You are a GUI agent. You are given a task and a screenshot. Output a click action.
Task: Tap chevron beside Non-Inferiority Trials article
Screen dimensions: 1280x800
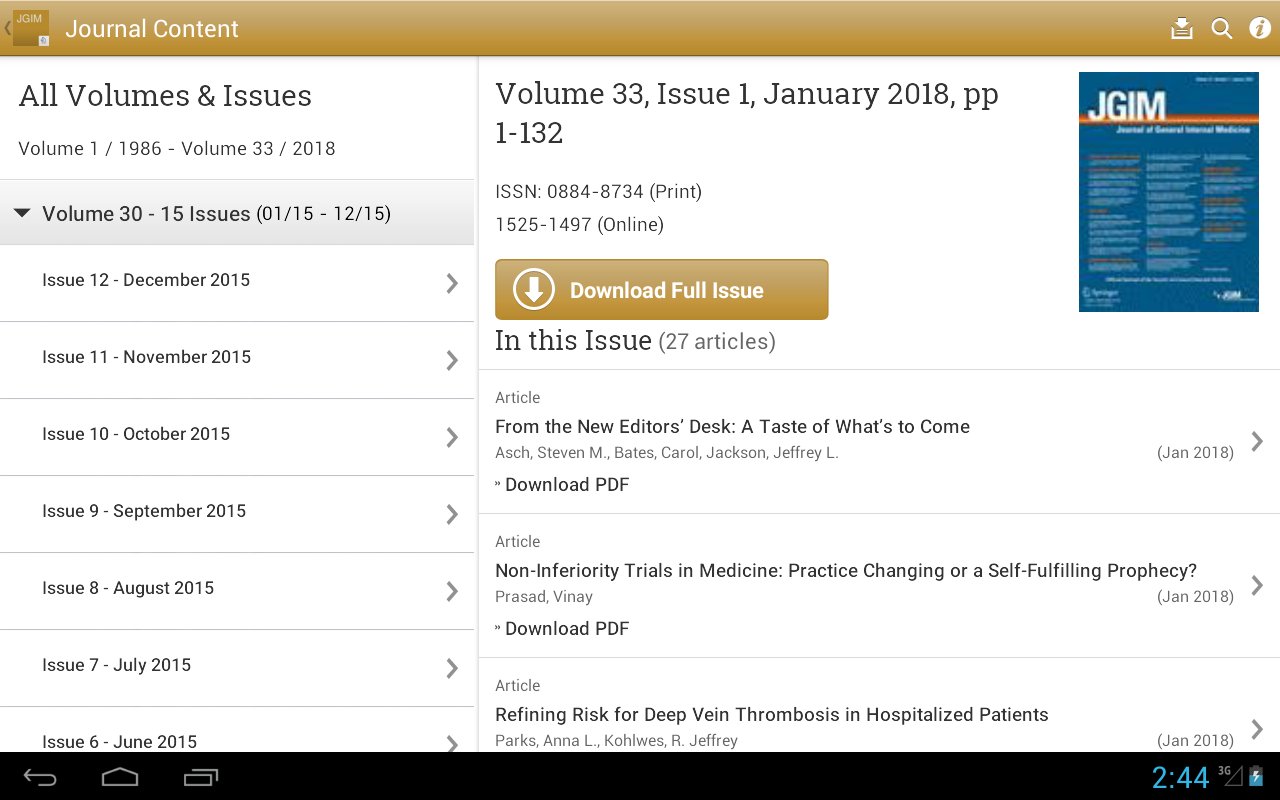1257,584
